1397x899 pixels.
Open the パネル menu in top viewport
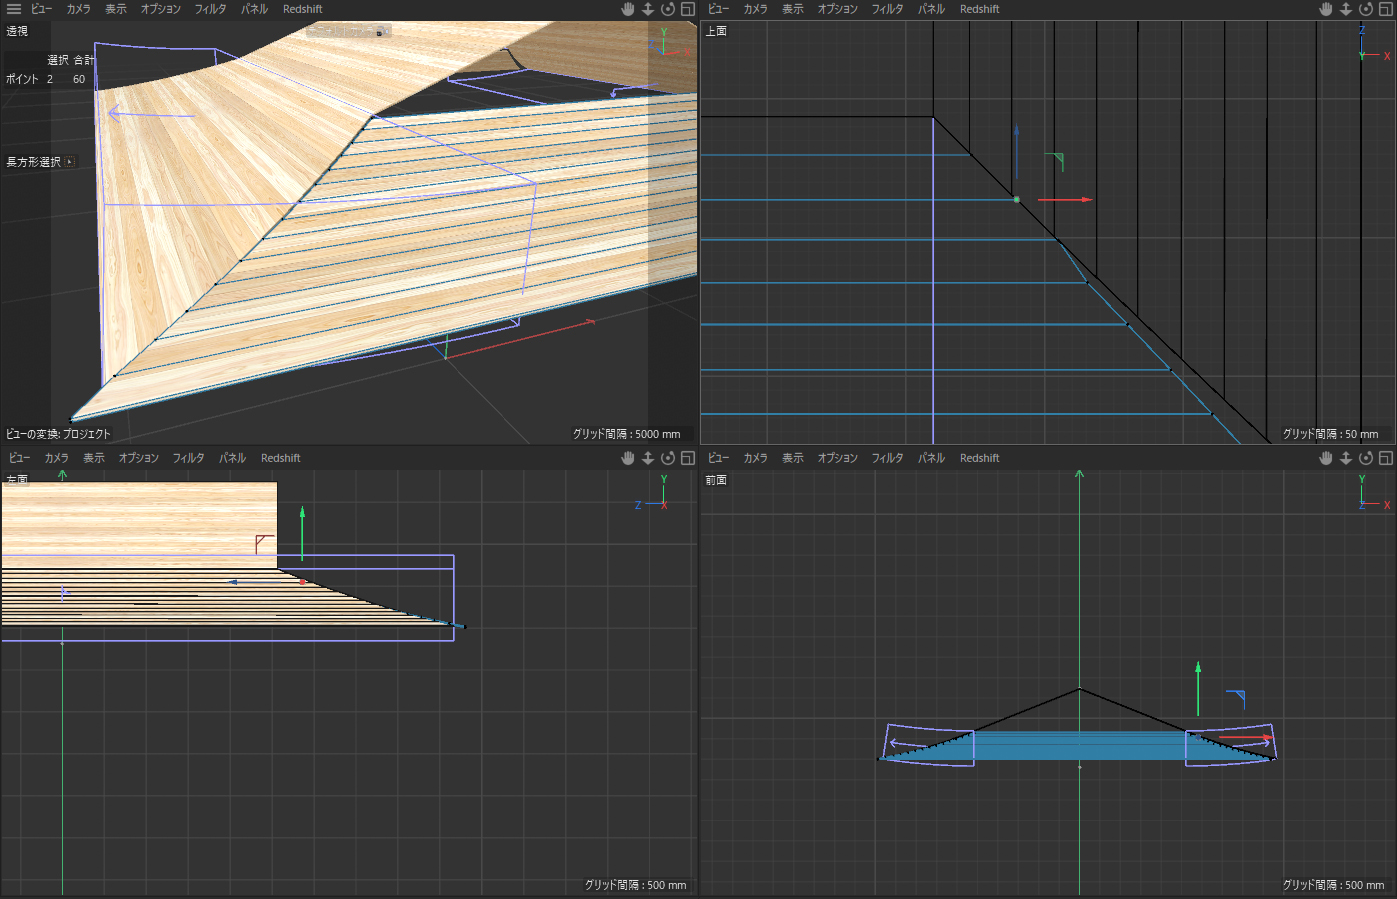coord(931,9)
